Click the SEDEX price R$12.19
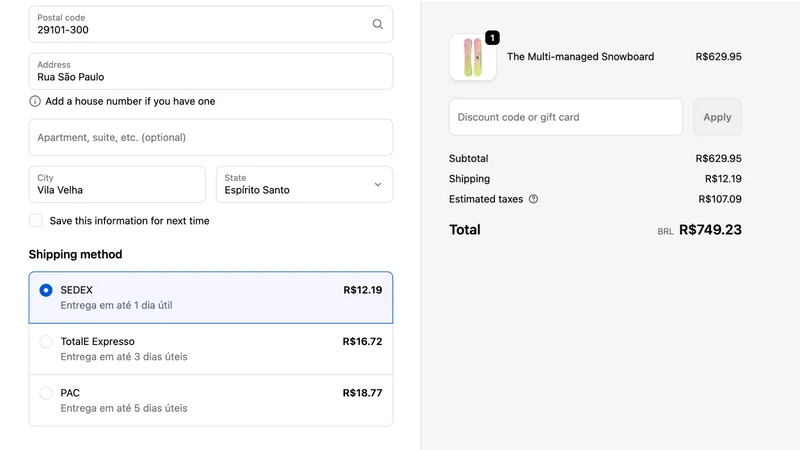Viewport: 800px width, 450px height. (x=362, y=290)
